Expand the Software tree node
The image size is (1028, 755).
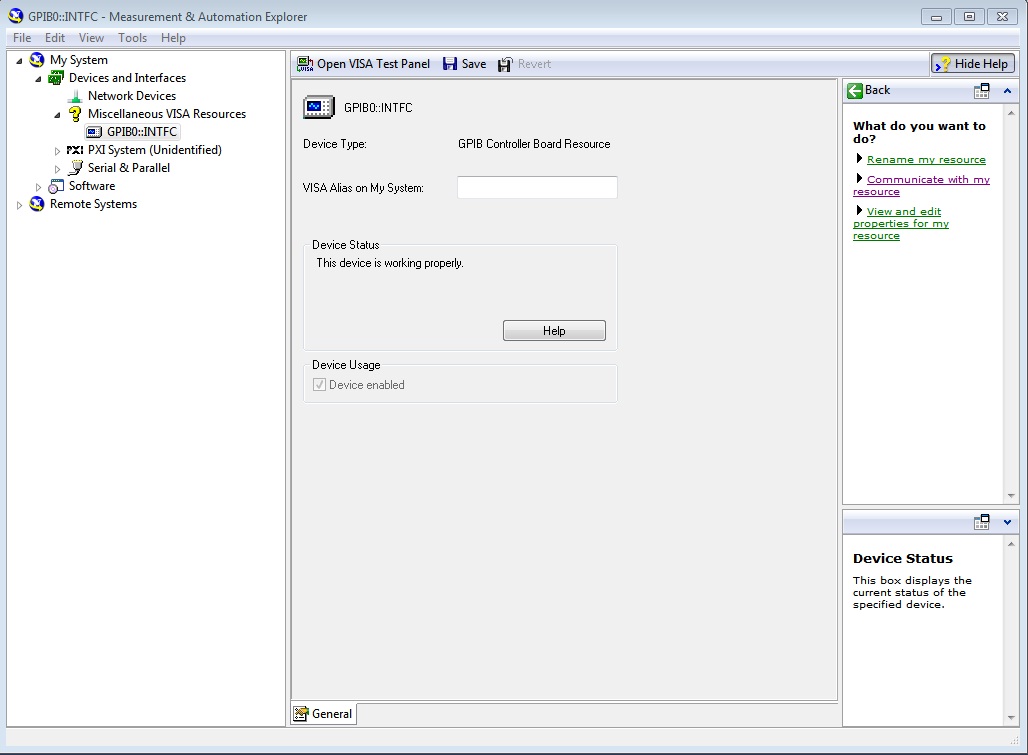click(38, 187)
